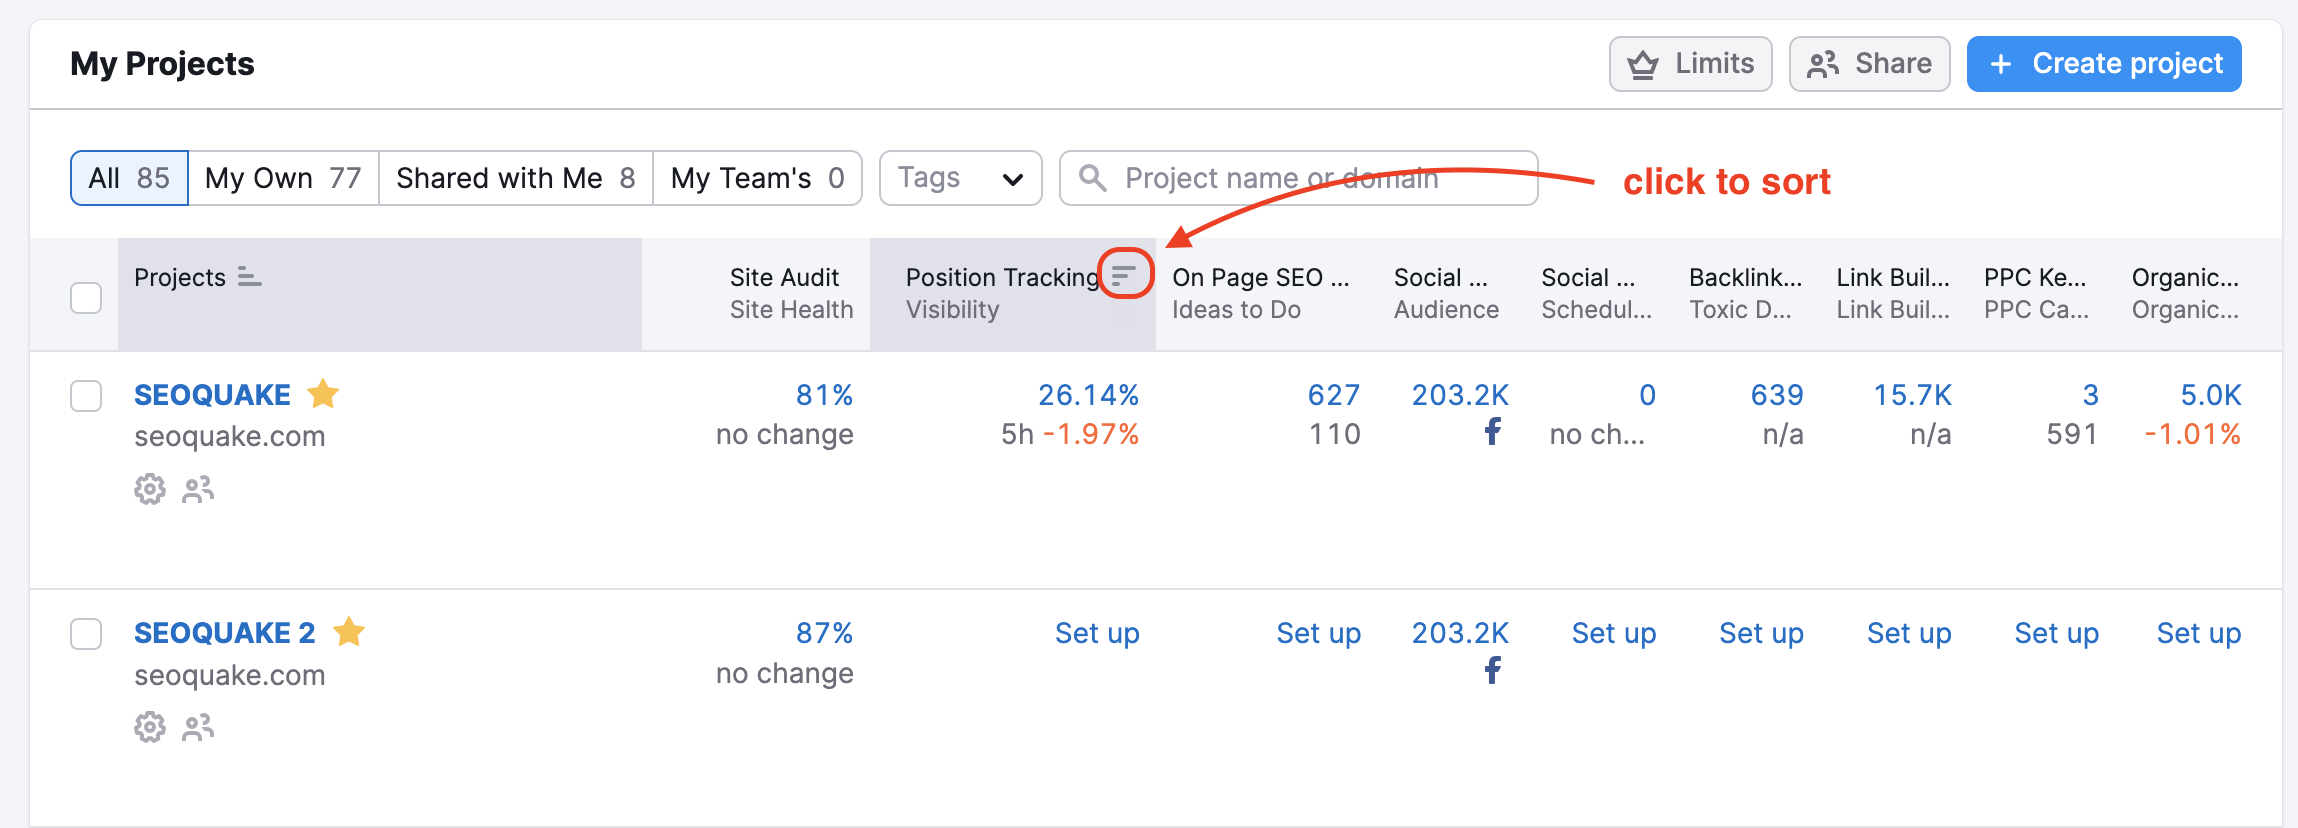Open settings gear for SEOQUAKE 2 project

[150, 727]
